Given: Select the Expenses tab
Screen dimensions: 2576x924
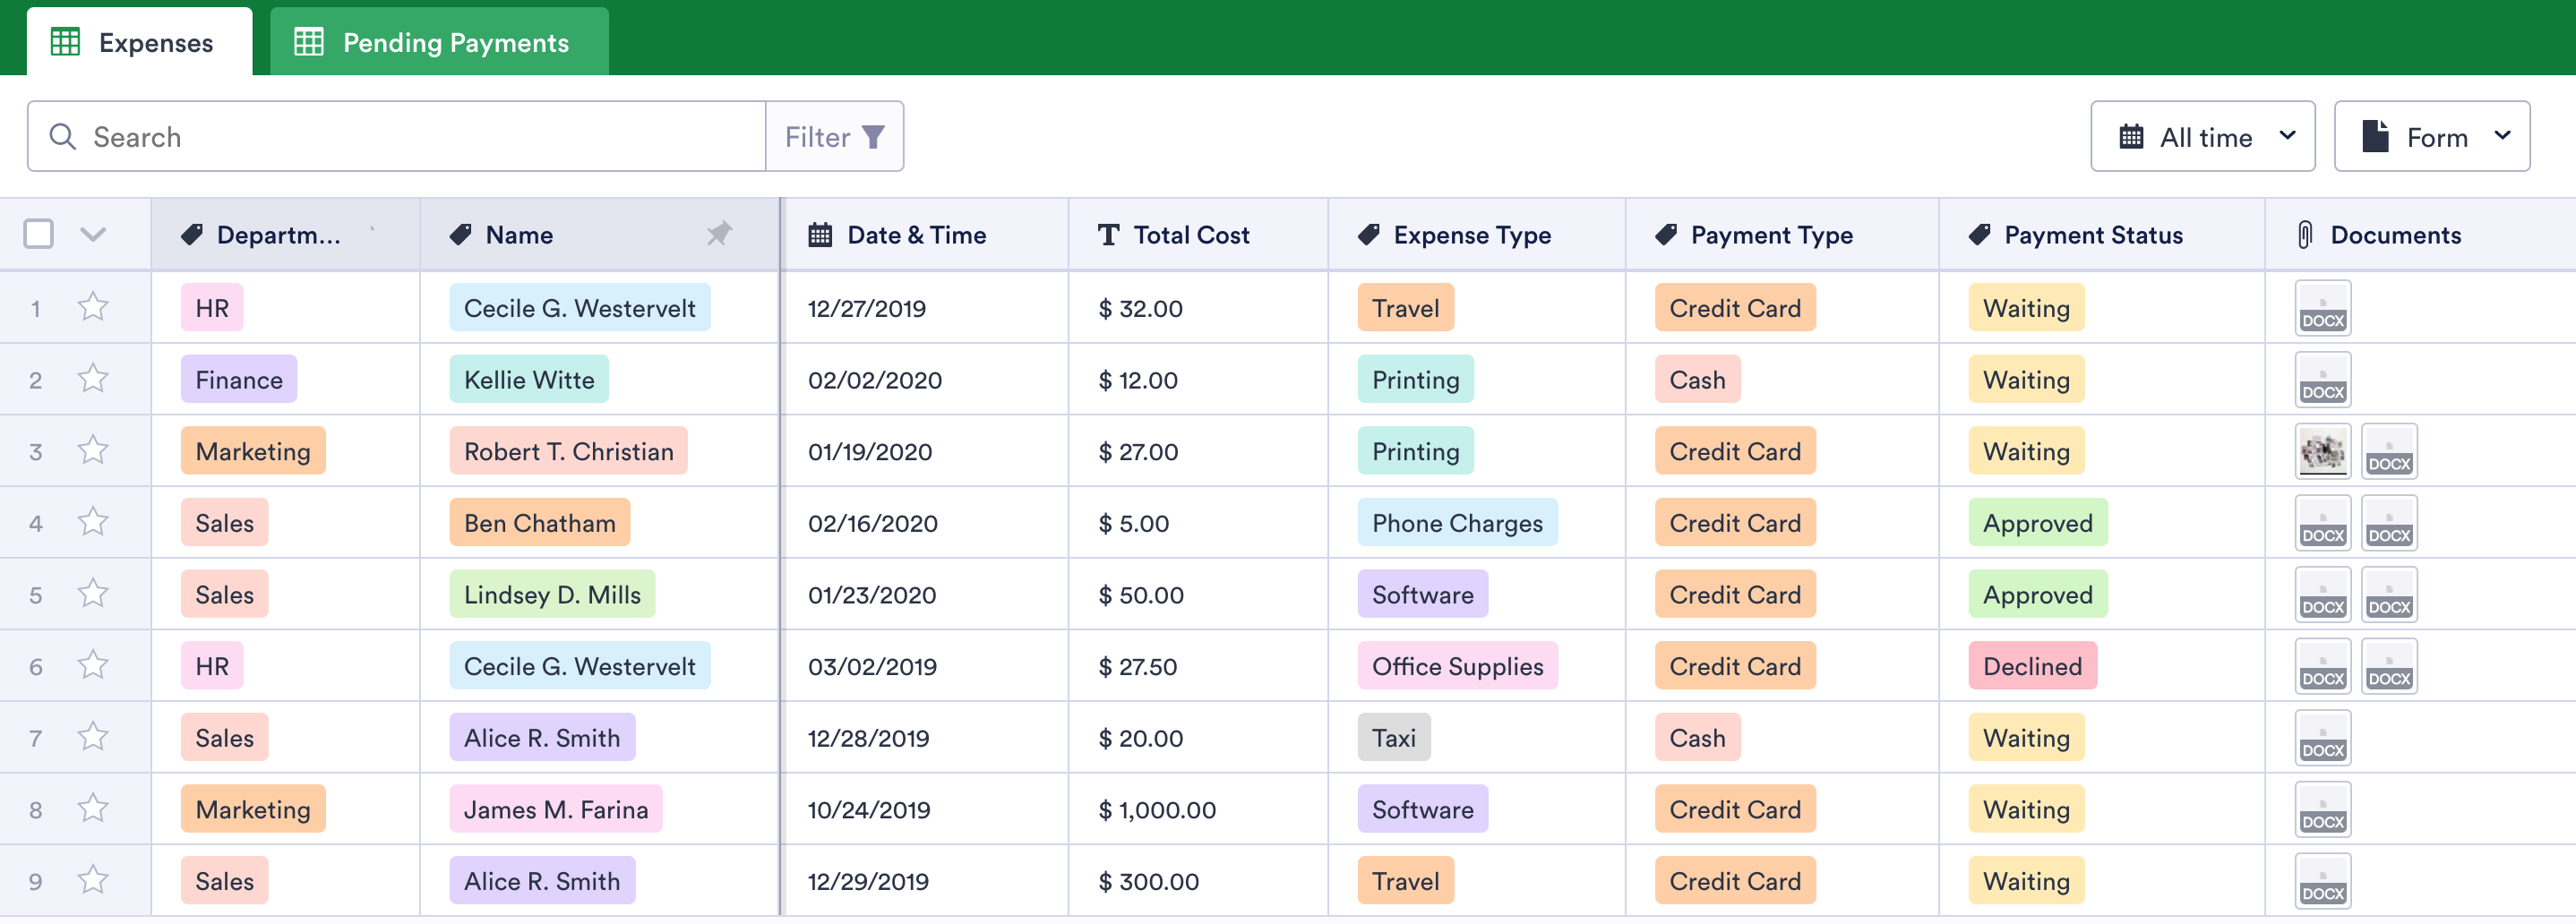Looking at the screenshot, I should tap(139, 42).
